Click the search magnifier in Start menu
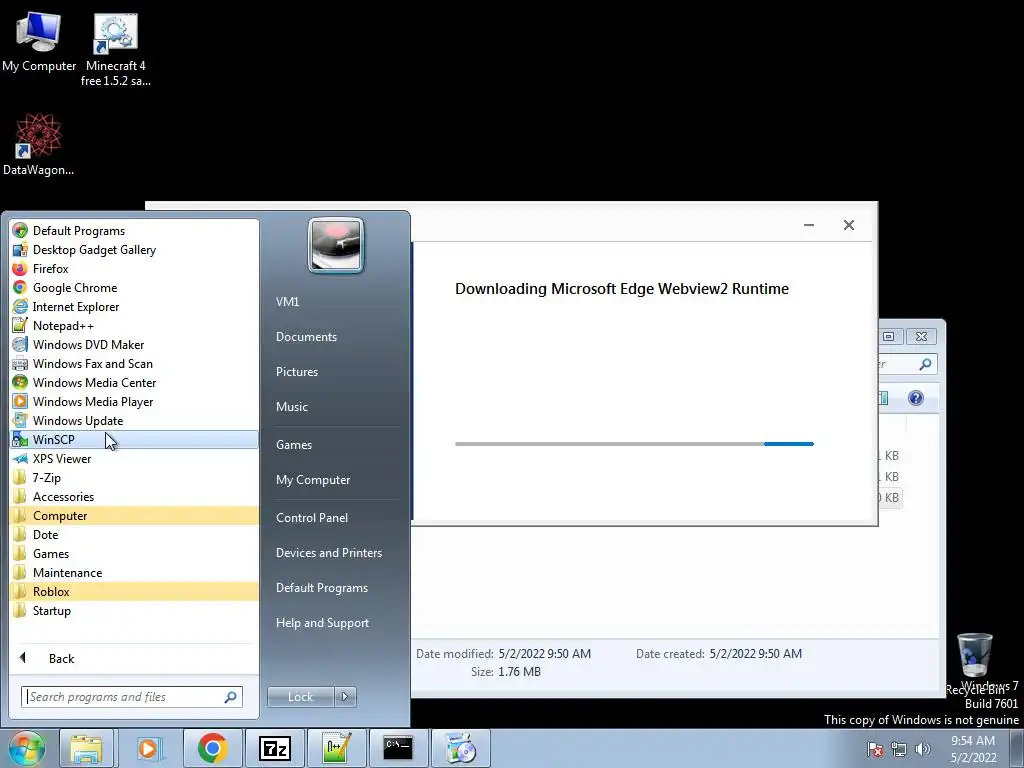Screen dimensions: 1024x768 pos(231,697)
